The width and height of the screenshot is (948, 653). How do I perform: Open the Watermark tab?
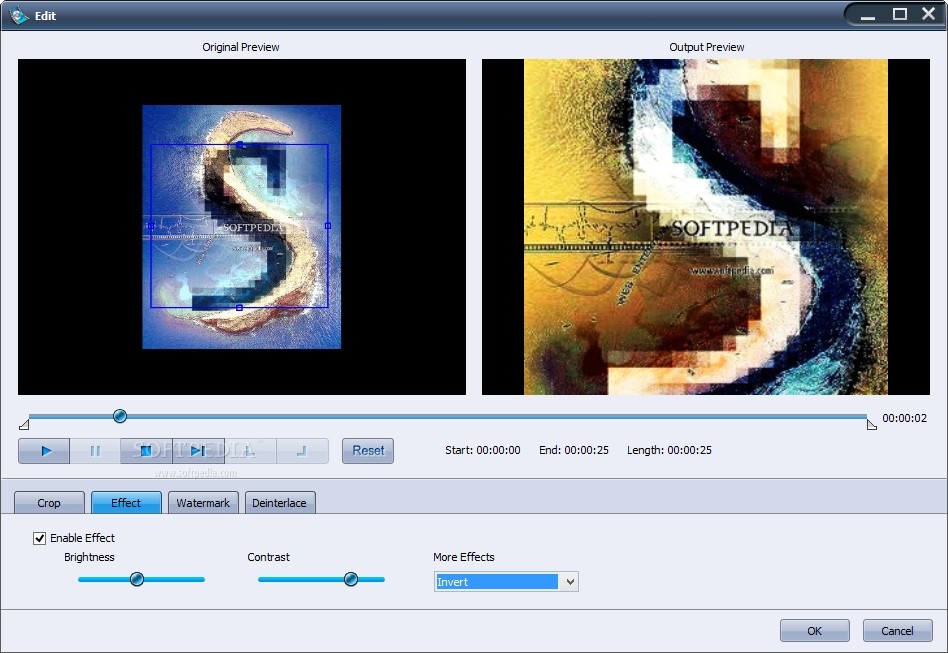(203, 503)
